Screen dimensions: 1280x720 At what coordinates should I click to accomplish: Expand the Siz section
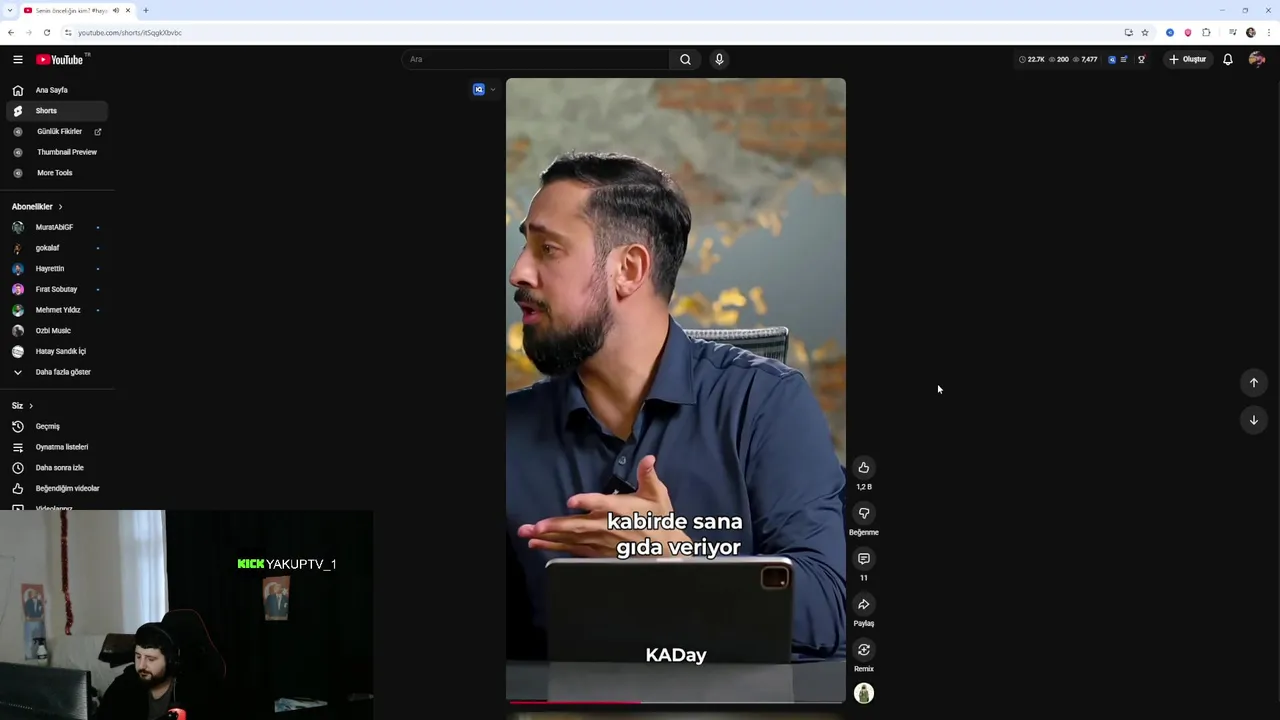pos(22,405)
